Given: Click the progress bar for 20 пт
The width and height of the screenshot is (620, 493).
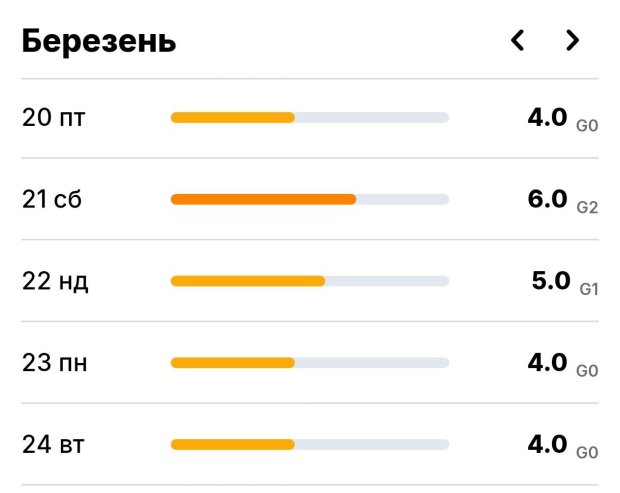Looking at the screenshot, I should pyautogui.click(x=309, y=118).
